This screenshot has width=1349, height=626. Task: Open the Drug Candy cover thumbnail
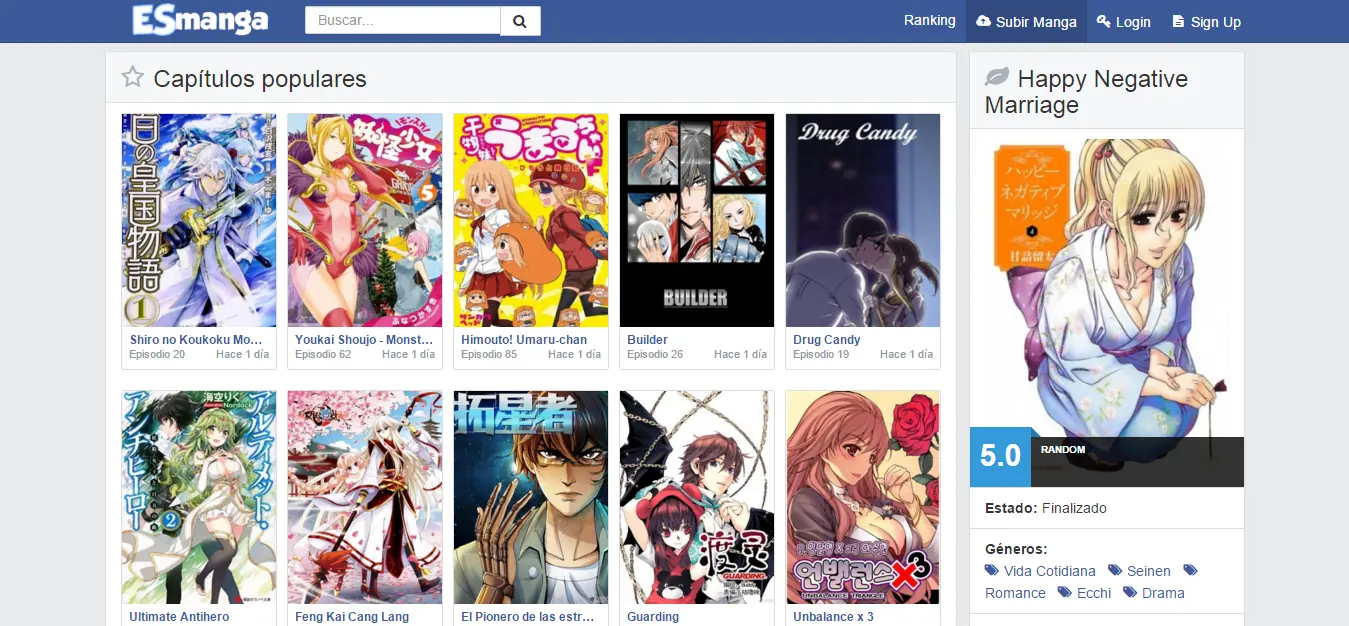(863, 220)
